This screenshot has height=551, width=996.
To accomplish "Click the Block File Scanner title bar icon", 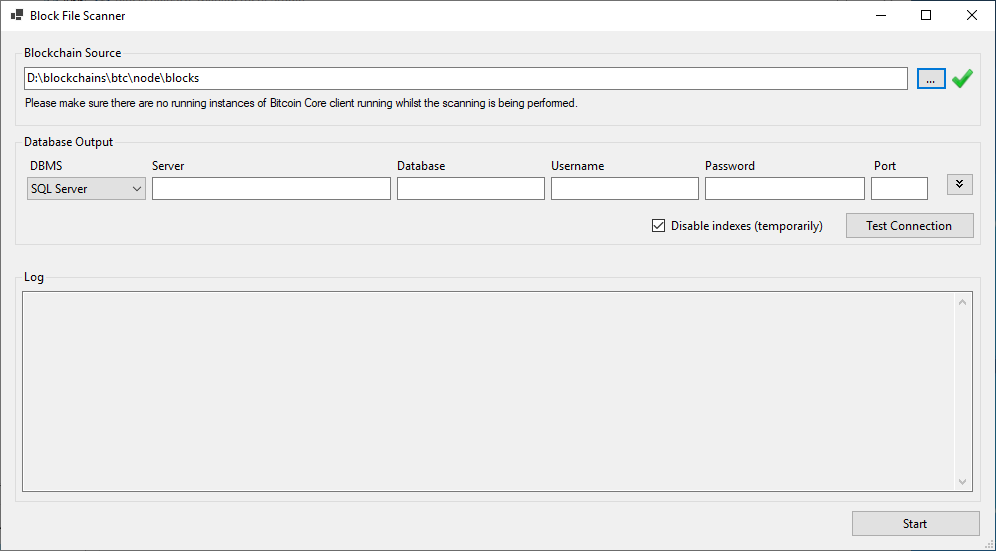I will point(17,15).
